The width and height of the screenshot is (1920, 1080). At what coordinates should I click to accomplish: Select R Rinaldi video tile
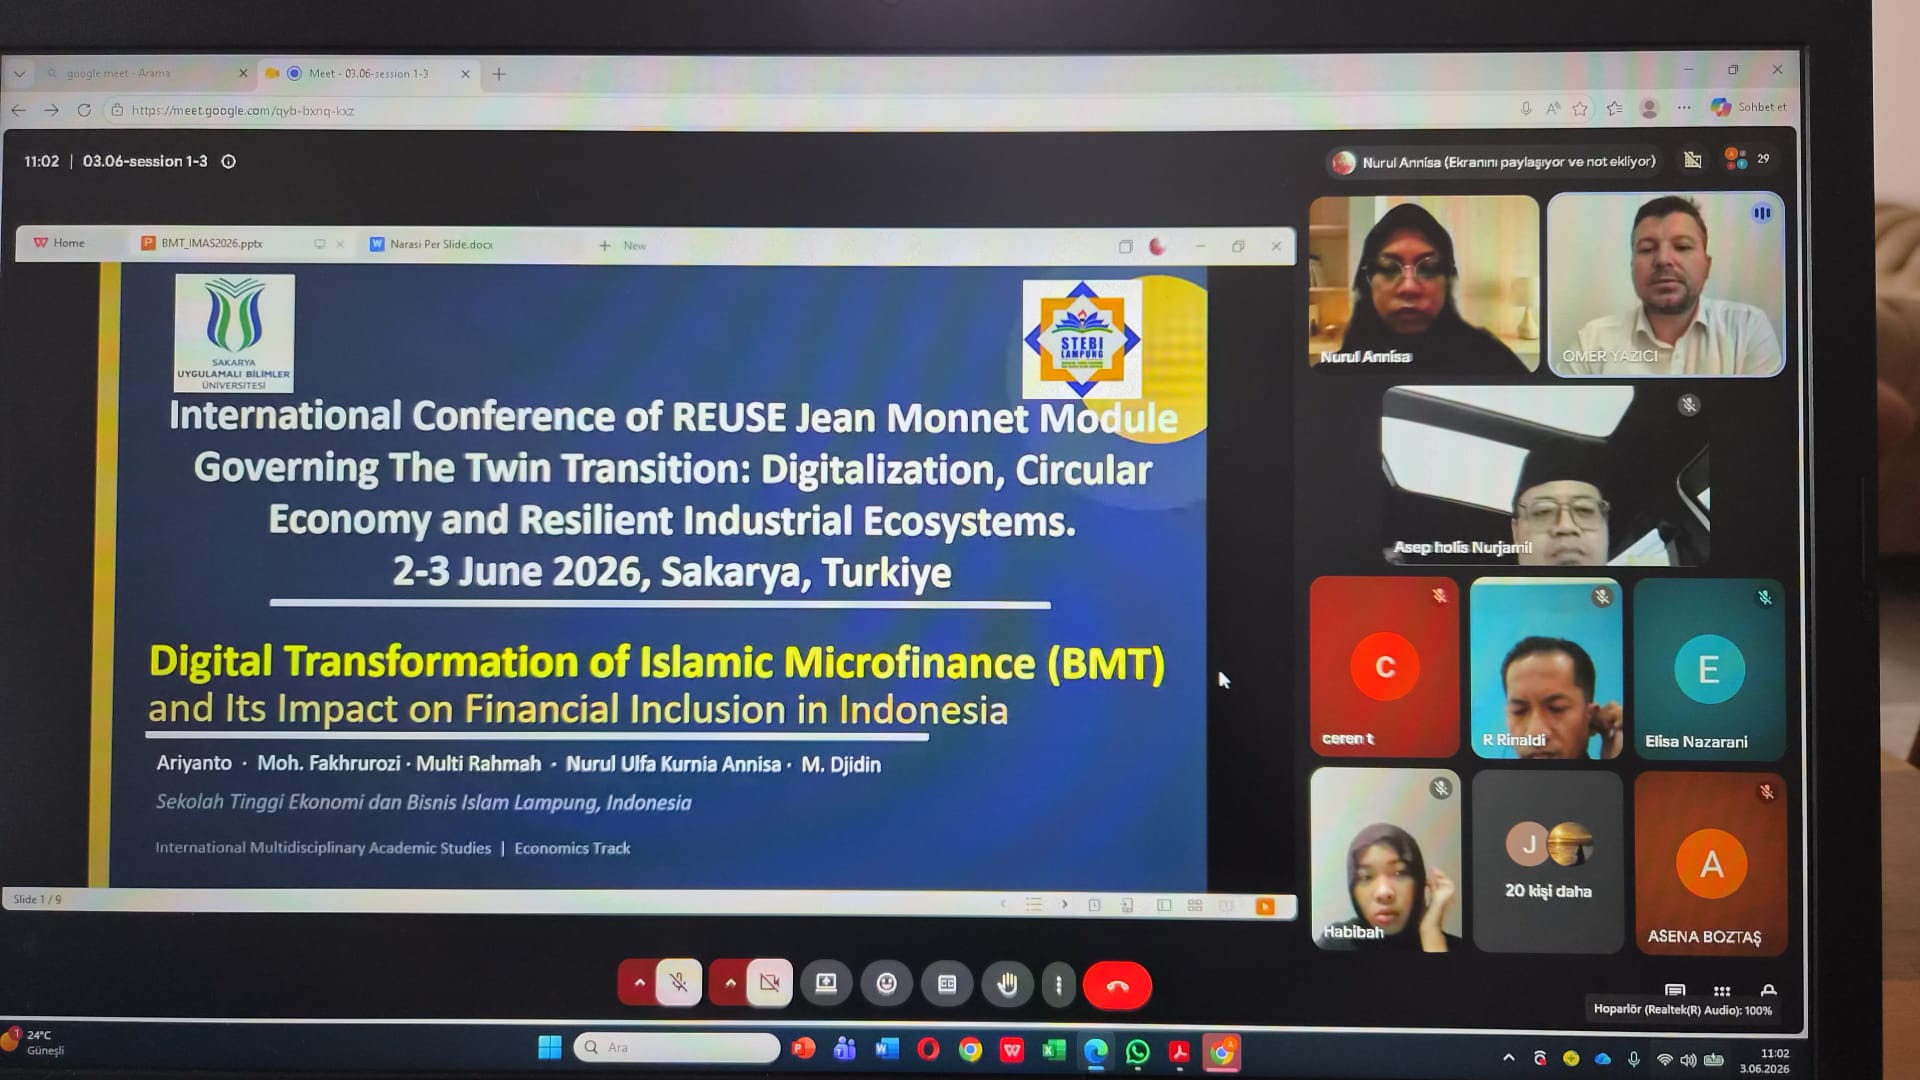(x=1547, y=668)
